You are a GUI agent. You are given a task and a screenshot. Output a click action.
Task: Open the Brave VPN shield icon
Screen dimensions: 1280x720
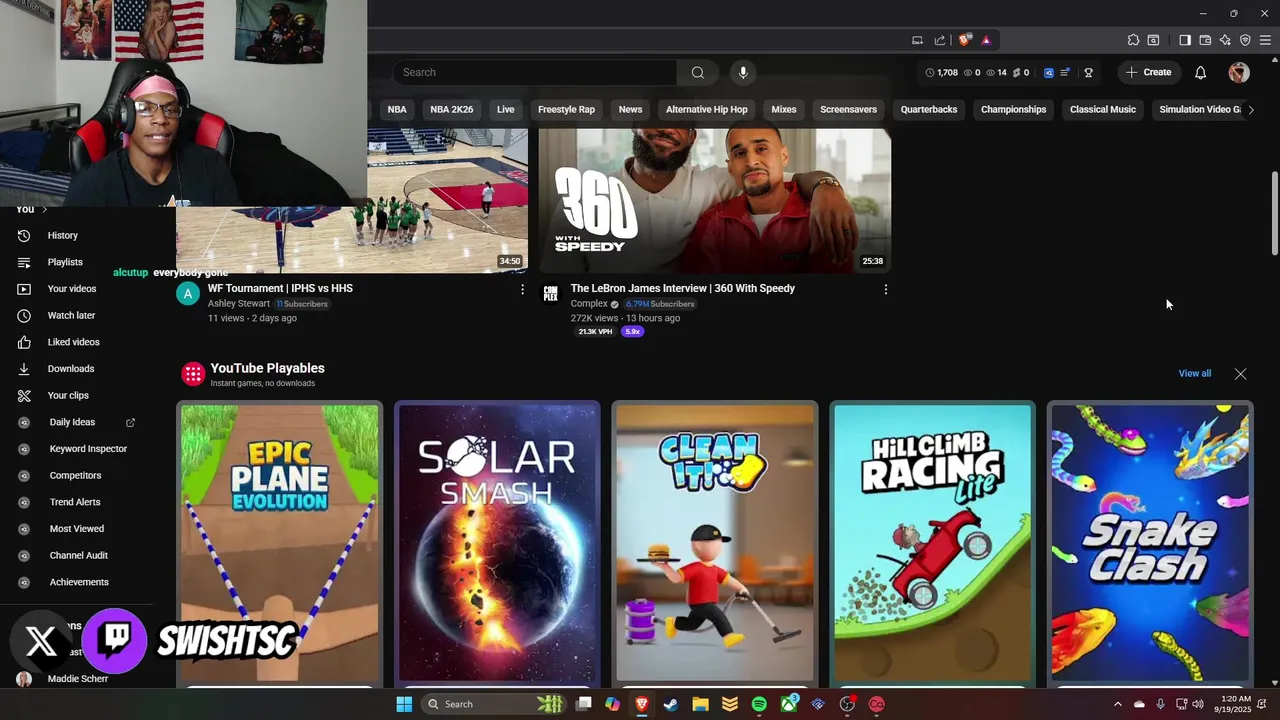1245,40
